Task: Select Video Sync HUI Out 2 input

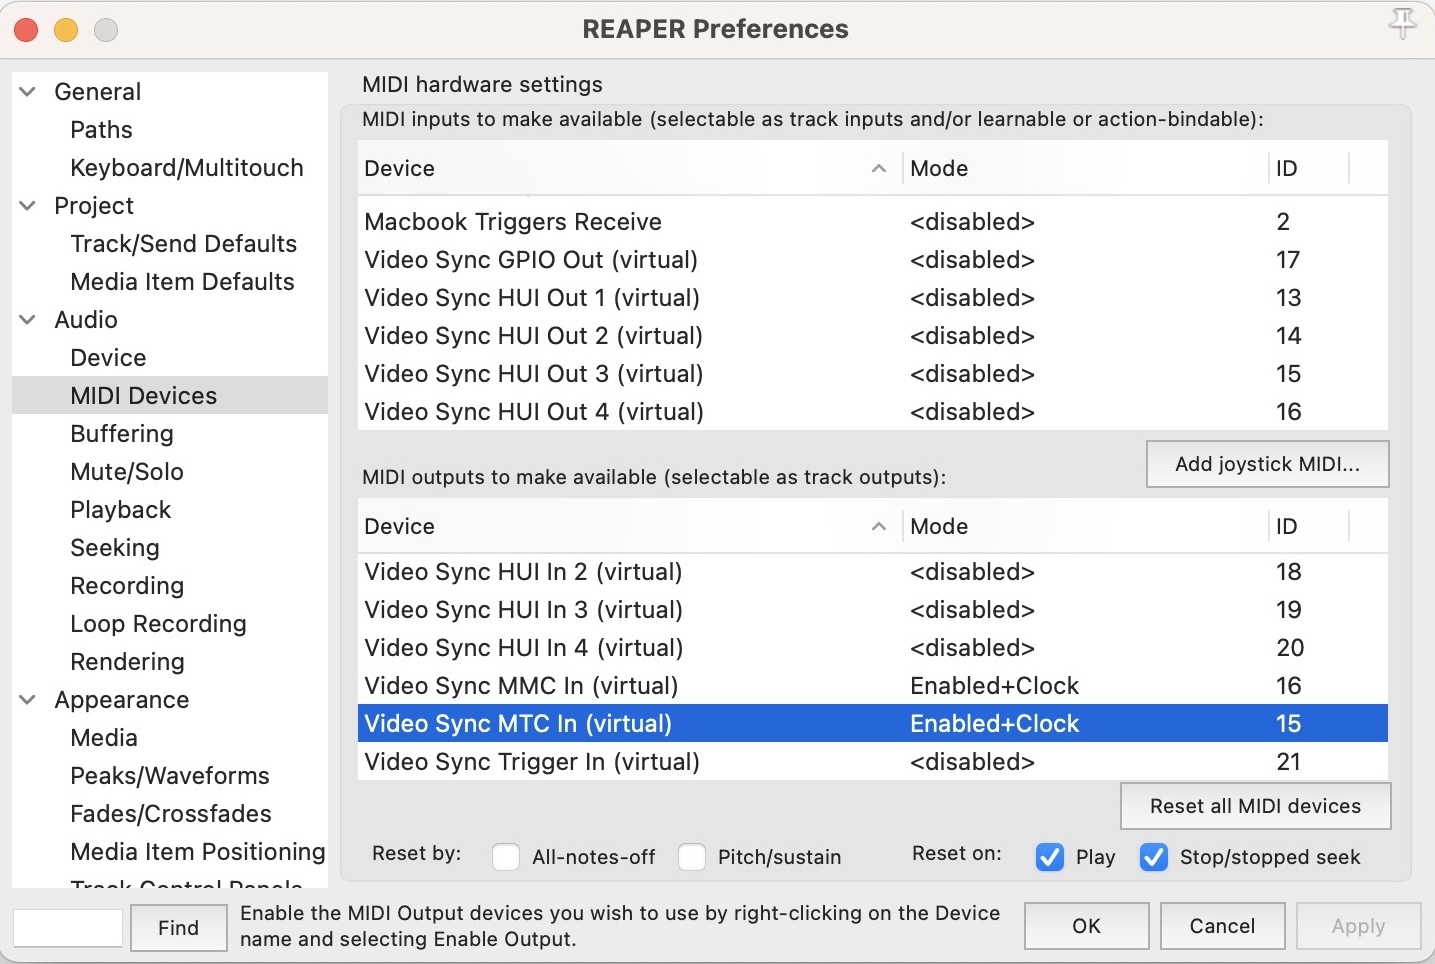Action: 872,336
